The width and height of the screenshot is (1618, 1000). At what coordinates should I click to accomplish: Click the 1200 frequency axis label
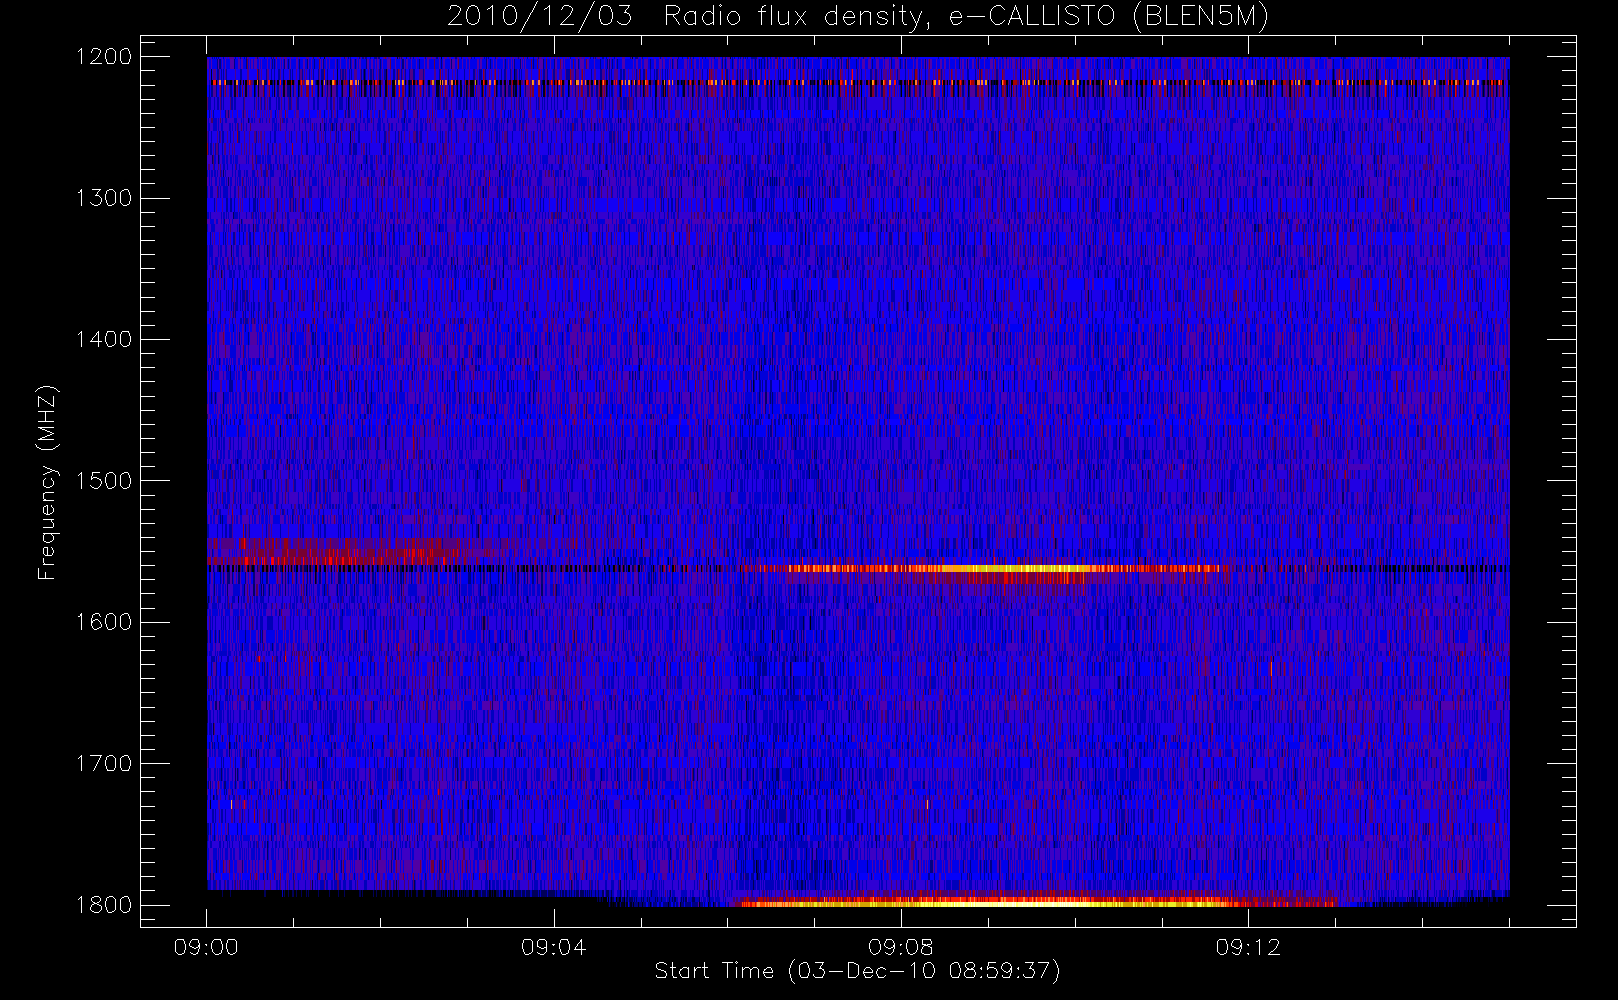(104, 57)
